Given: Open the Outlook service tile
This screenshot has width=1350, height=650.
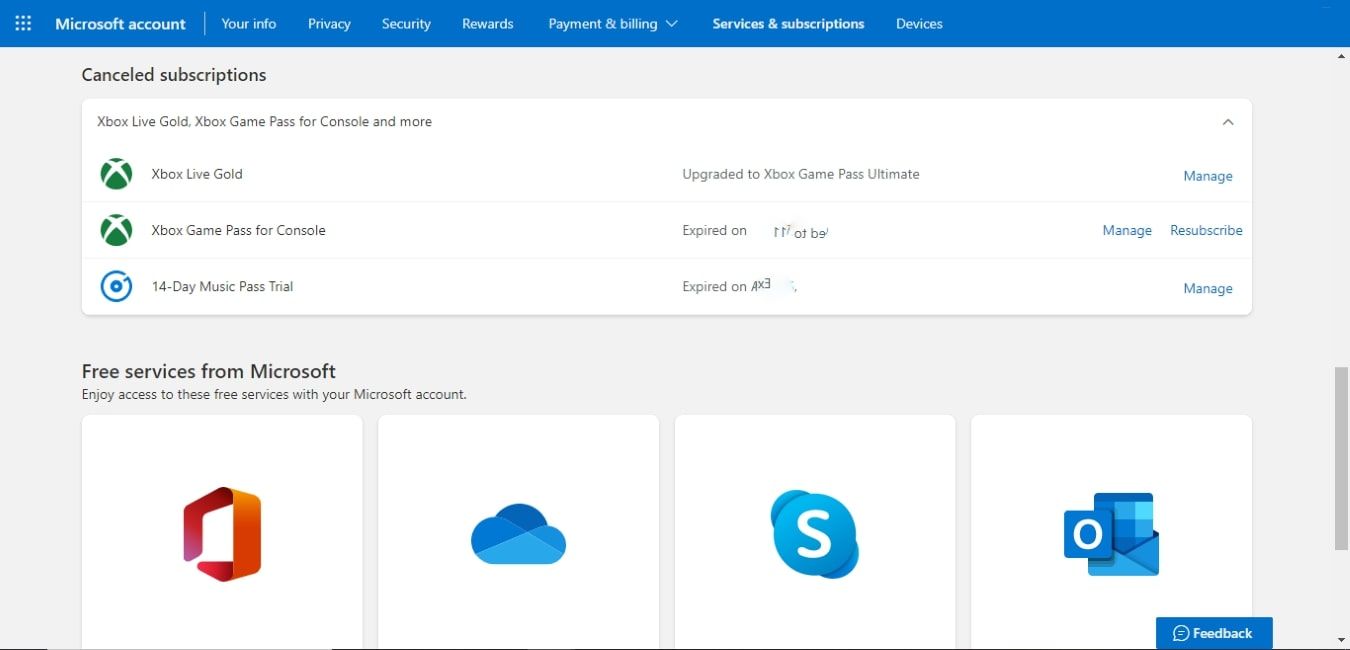Looking at the screenshot, I should click(1111, 533).
